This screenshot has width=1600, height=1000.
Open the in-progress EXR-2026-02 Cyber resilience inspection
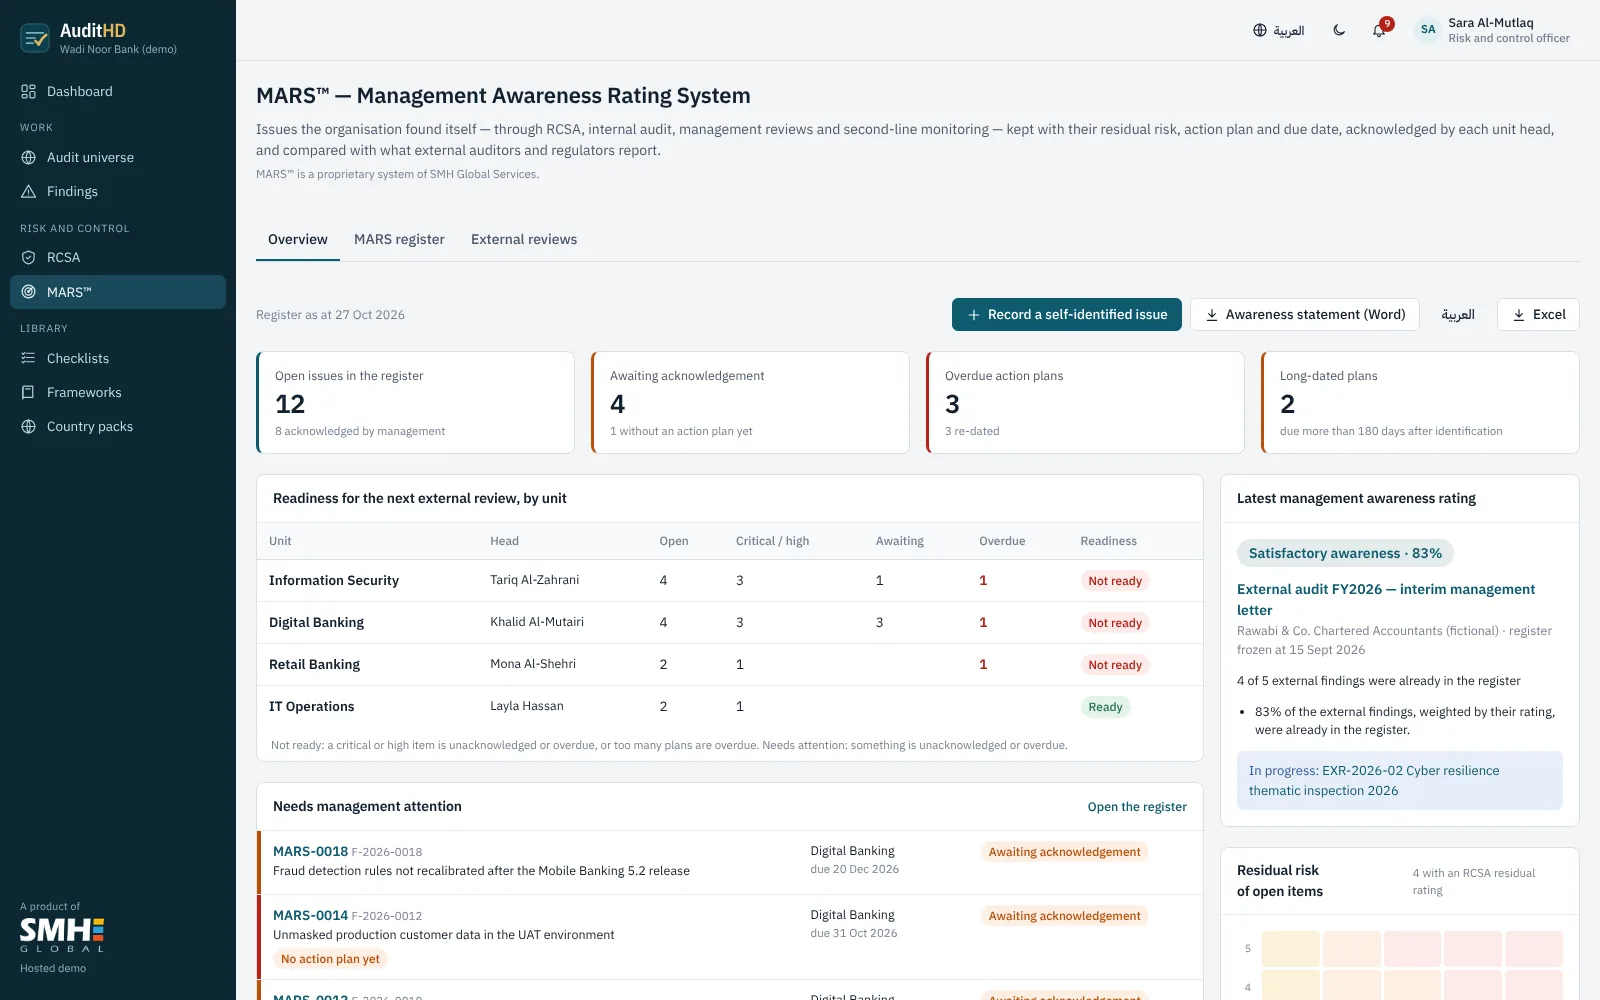1400,781
